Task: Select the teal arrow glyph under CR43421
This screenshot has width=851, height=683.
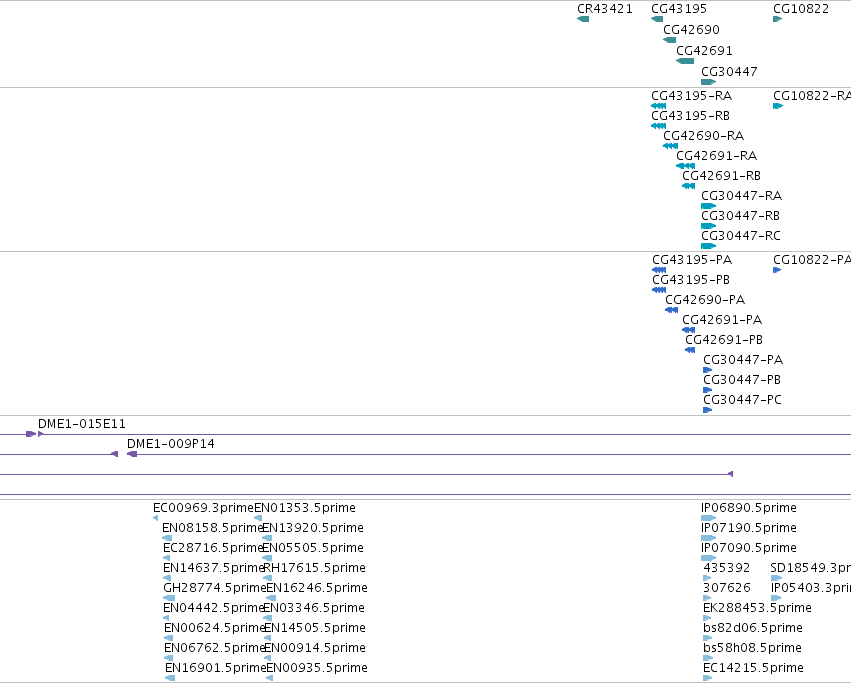Action: (583, 19)
